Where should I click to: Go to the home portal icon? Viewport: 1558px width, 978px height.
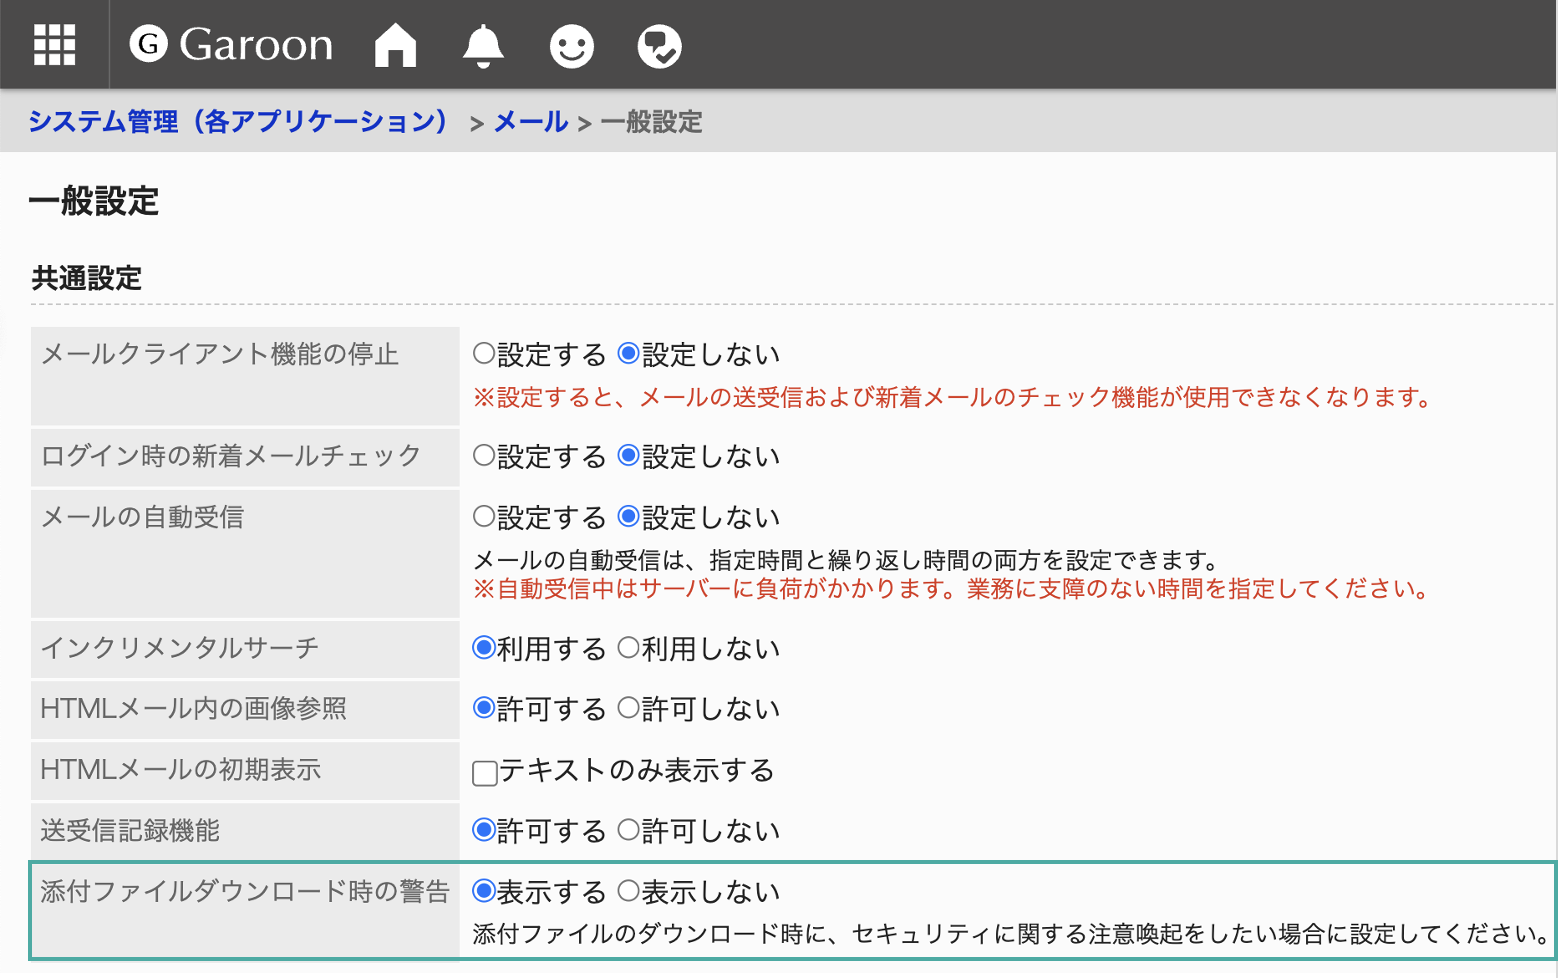(x=395, y=45)
